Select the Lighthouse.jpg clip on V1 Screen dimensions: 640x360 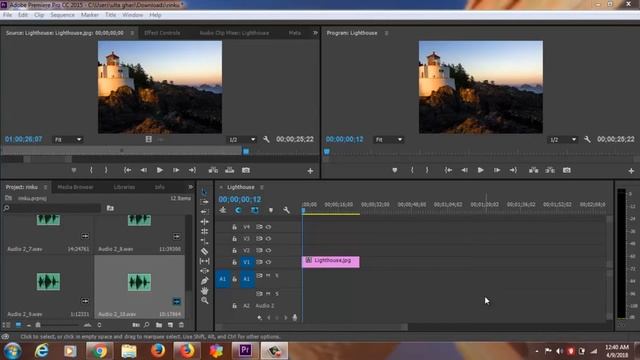tap(331, 262)
